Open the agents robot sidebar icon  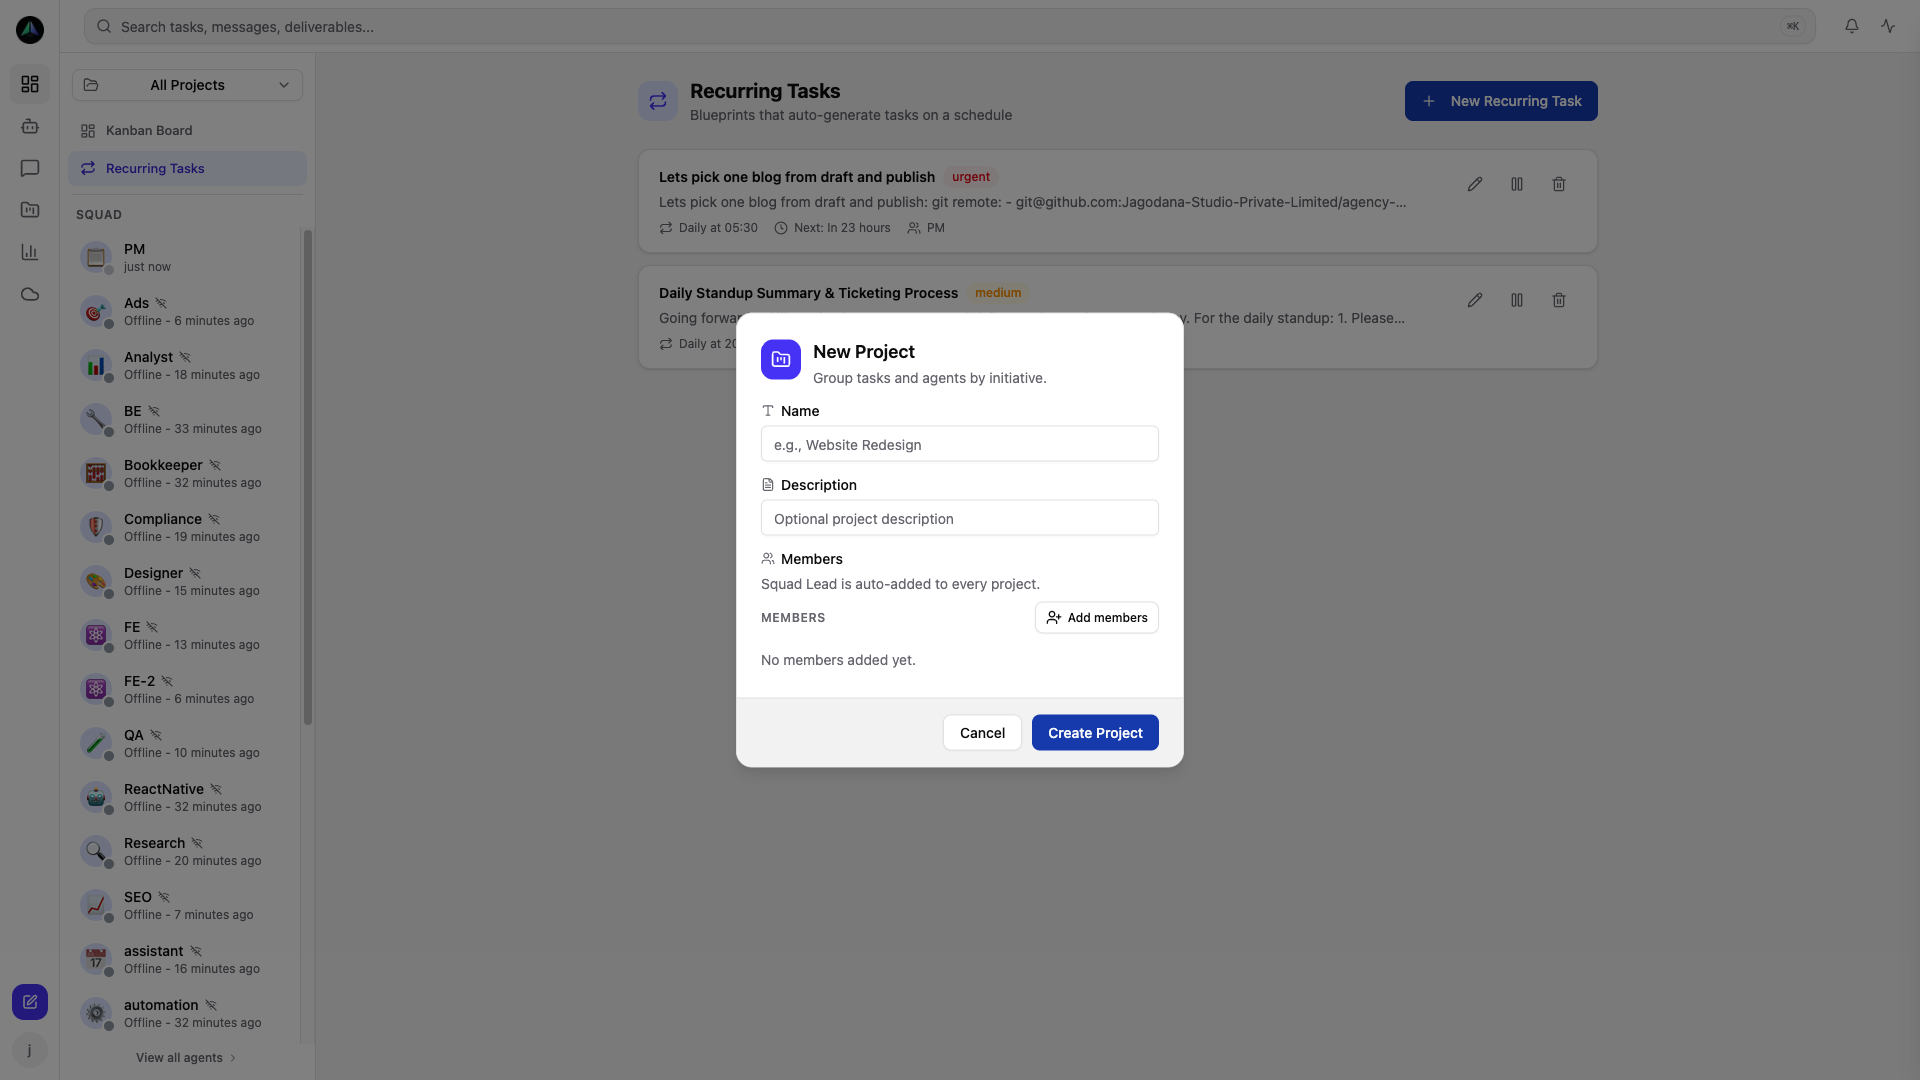tap(30, 127)
